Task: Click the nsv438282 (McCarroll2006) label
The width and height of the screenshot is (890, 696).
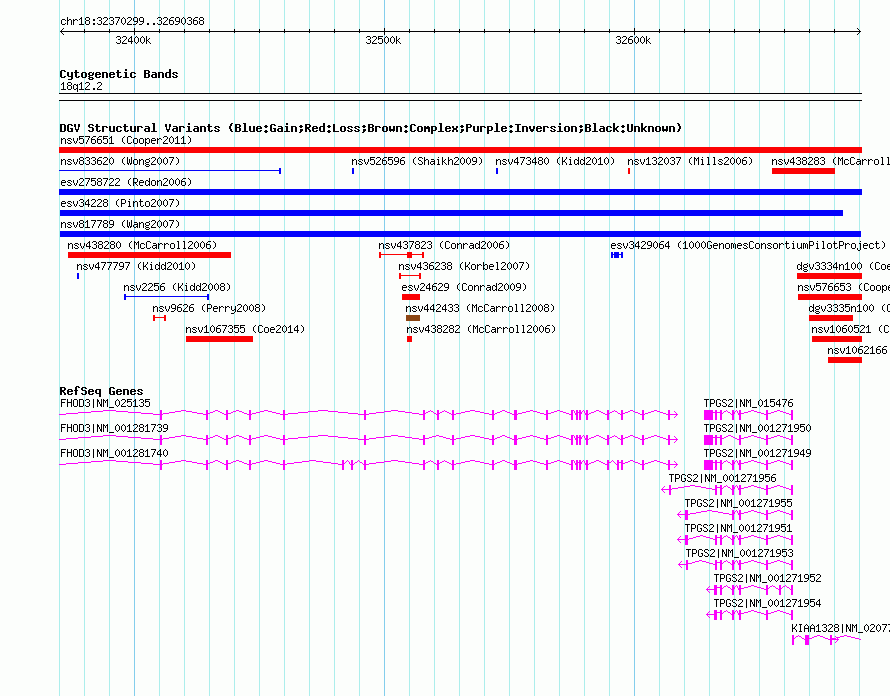Action: (481, 329)
